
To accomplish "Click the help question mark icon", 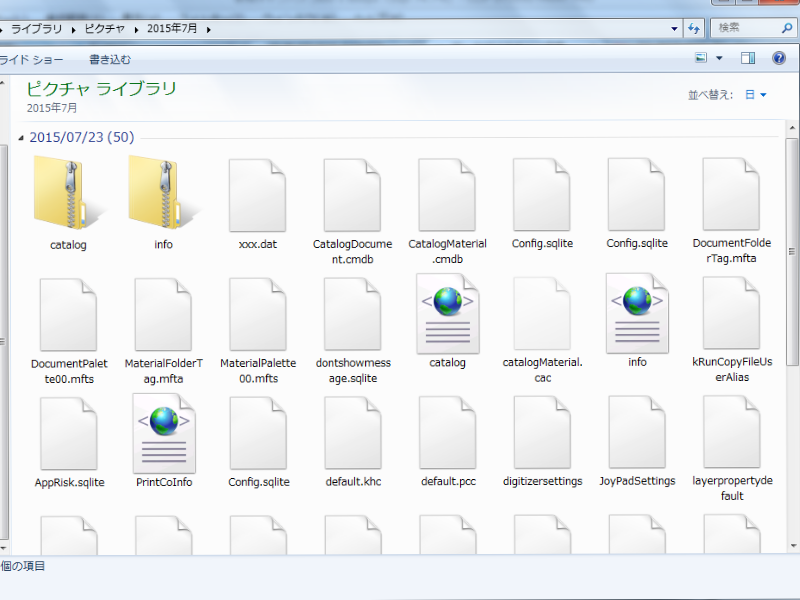I will 778,59.
